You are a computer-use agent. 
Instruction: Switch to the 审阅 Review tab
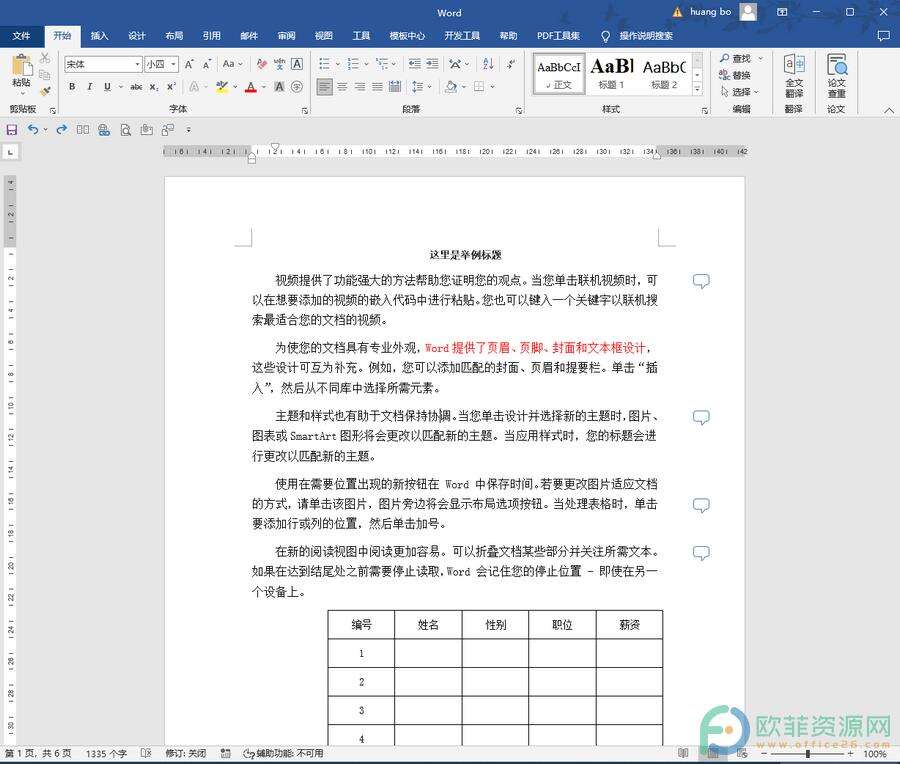click(286, 36)
